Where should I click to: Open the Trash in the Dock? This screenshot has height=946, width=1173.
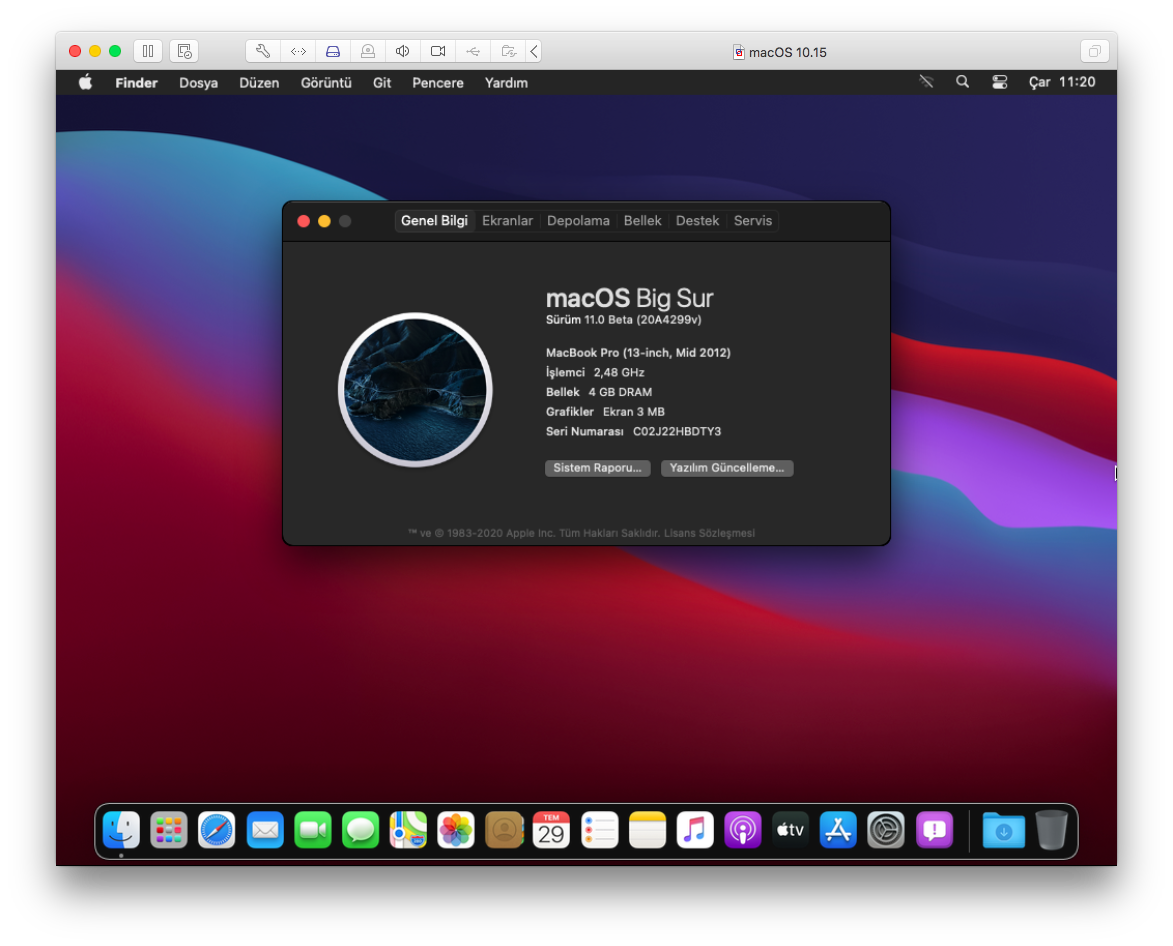1052,830
